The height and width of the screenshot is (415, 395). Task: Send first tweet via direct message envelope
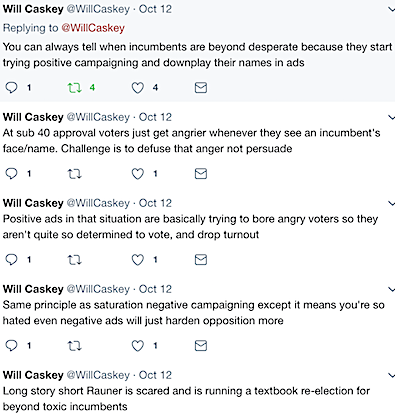[x=201, y=88]
